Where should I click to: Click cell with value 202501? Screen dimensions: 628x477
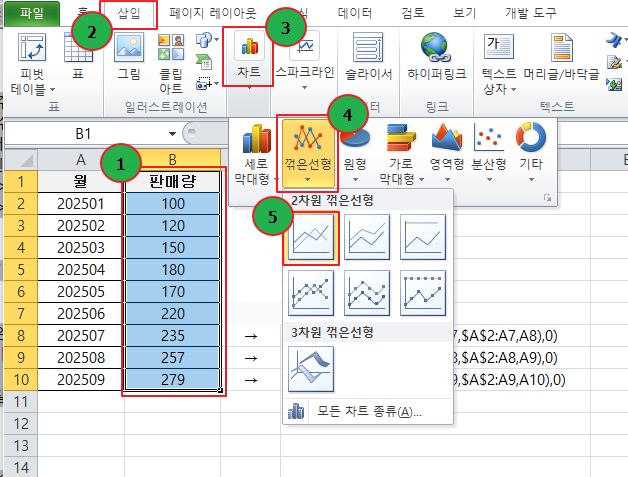coord(81,204)
